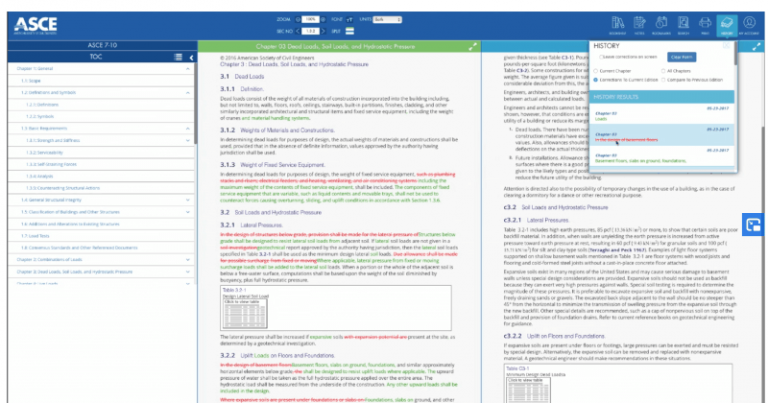The width and height of the screenshot is (768, 403).
Task: Click the Table C3-1 thumbnail
Action: pos(528,390)
